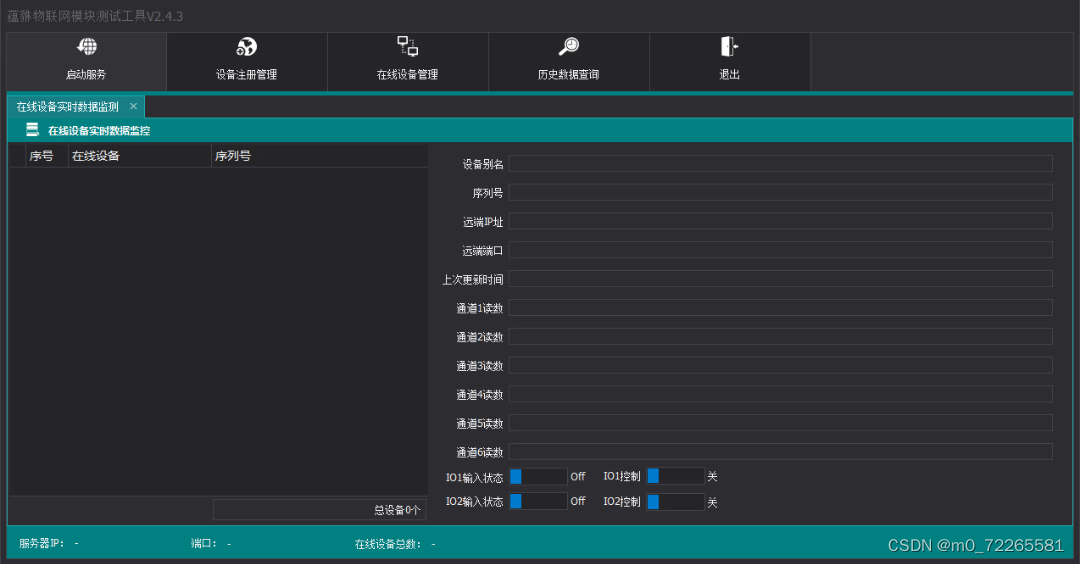Click the 在线设备总数 status entry
This screenshot has width=1080, height=564.
395,544
